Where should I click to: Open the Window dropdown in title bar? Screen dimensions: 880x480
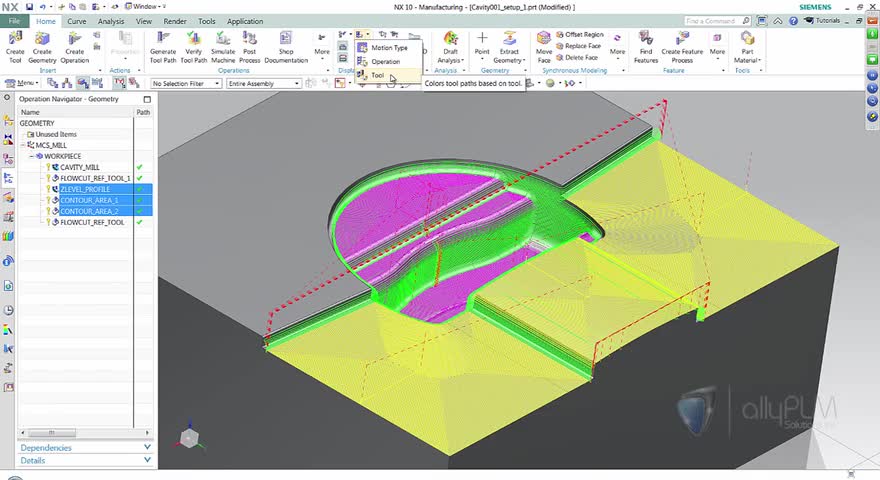click(x=145, y=7)
